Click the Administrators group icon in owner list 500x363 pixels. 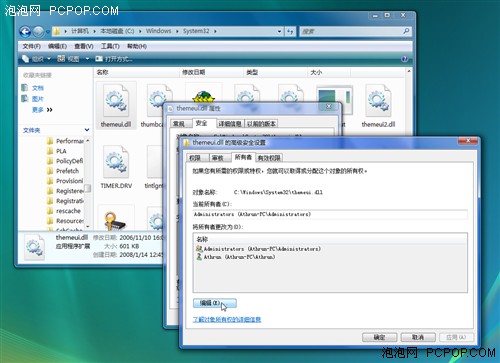[x=199, y=249]
